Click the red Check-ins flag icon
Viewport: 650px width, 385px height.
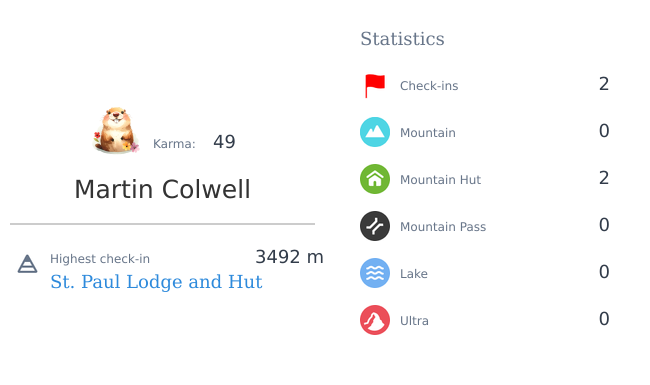coord(375,86)
